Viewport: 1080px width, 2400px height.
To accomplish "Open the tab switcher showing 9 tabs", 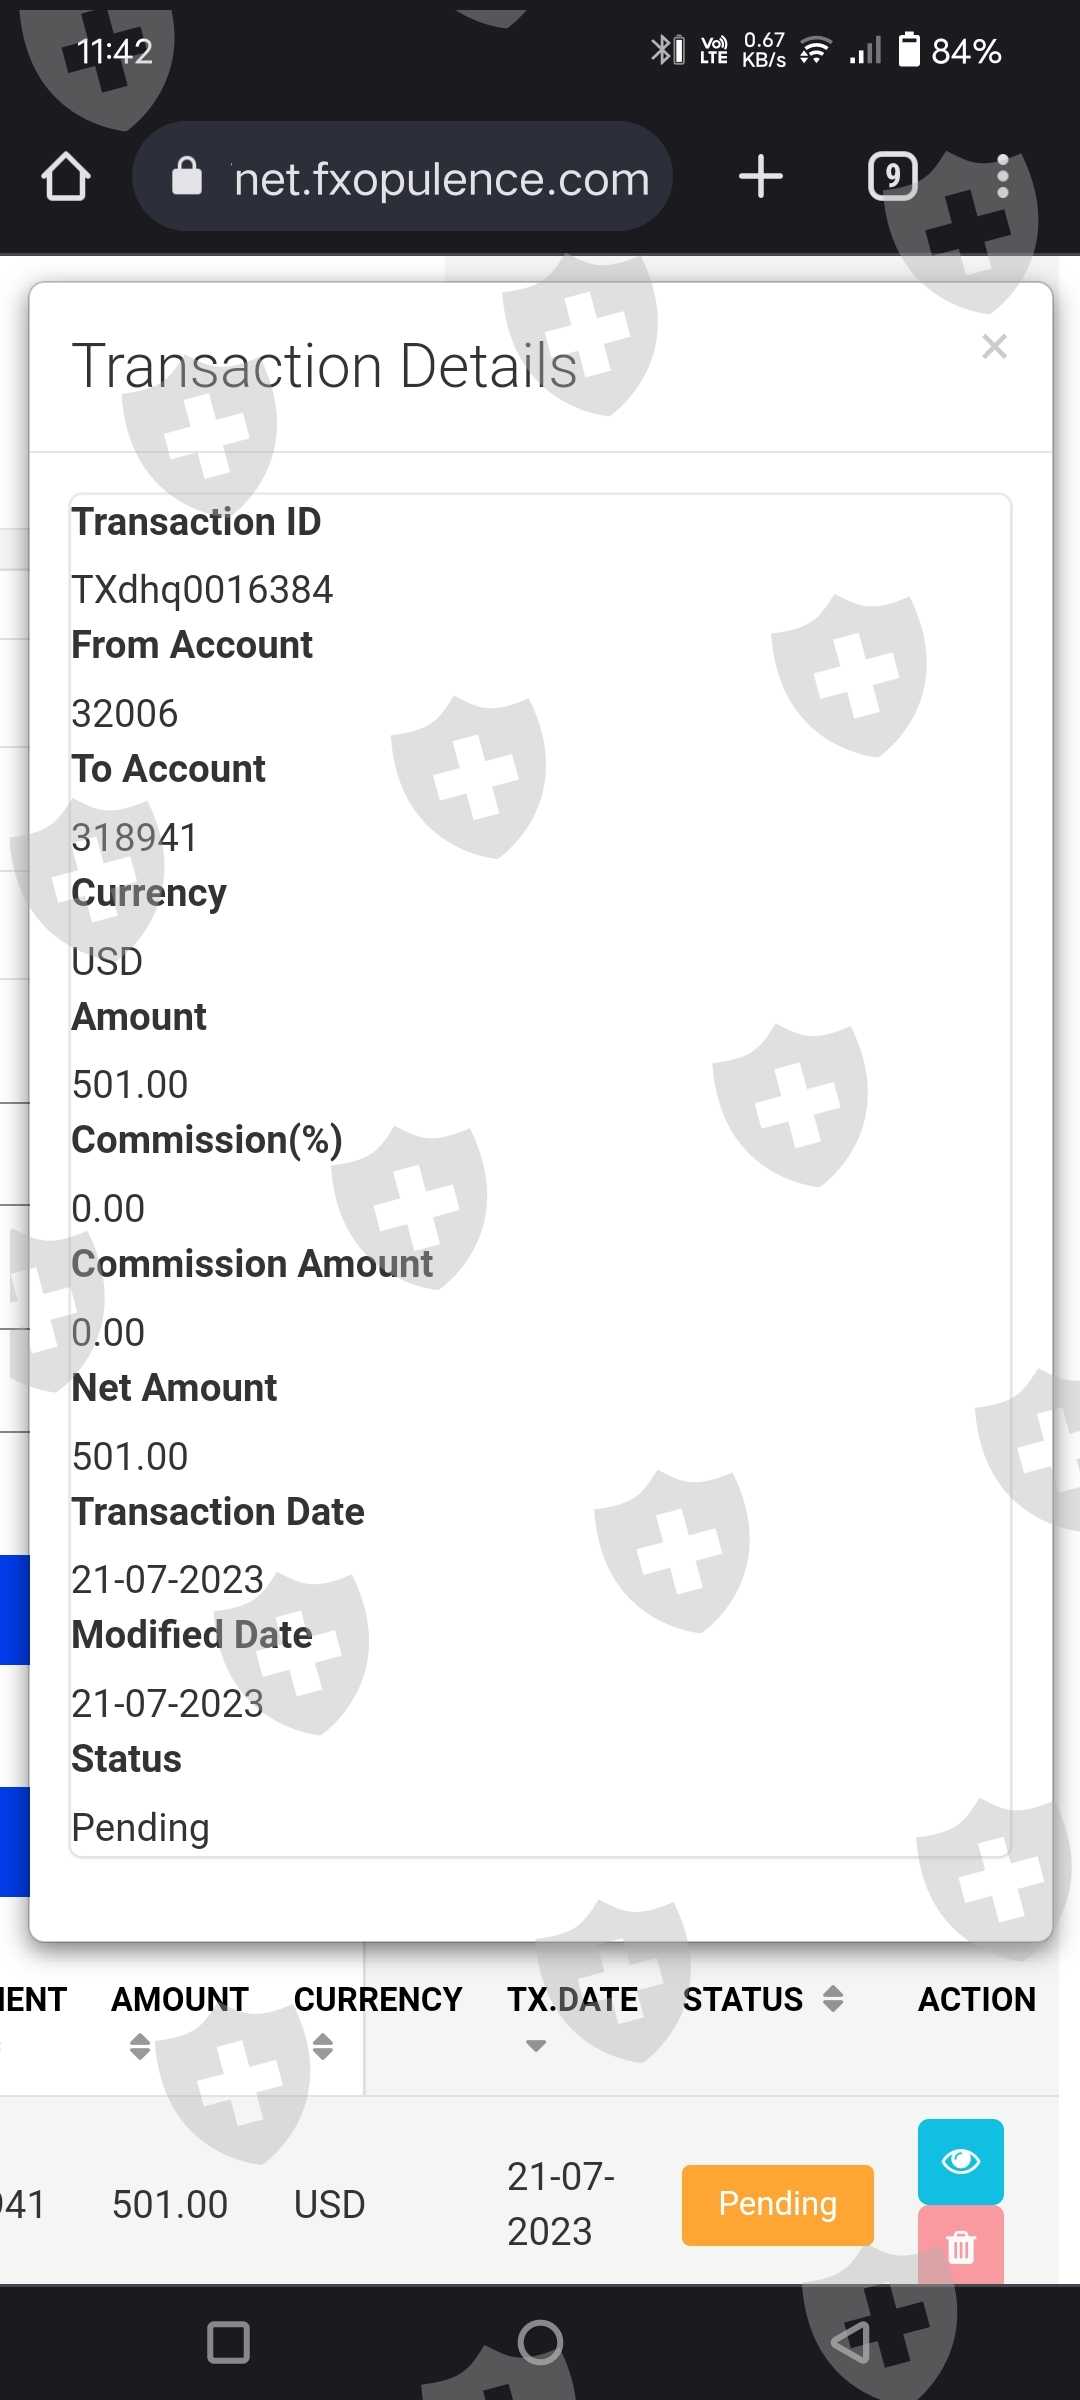I will click(x=892, y=177).
